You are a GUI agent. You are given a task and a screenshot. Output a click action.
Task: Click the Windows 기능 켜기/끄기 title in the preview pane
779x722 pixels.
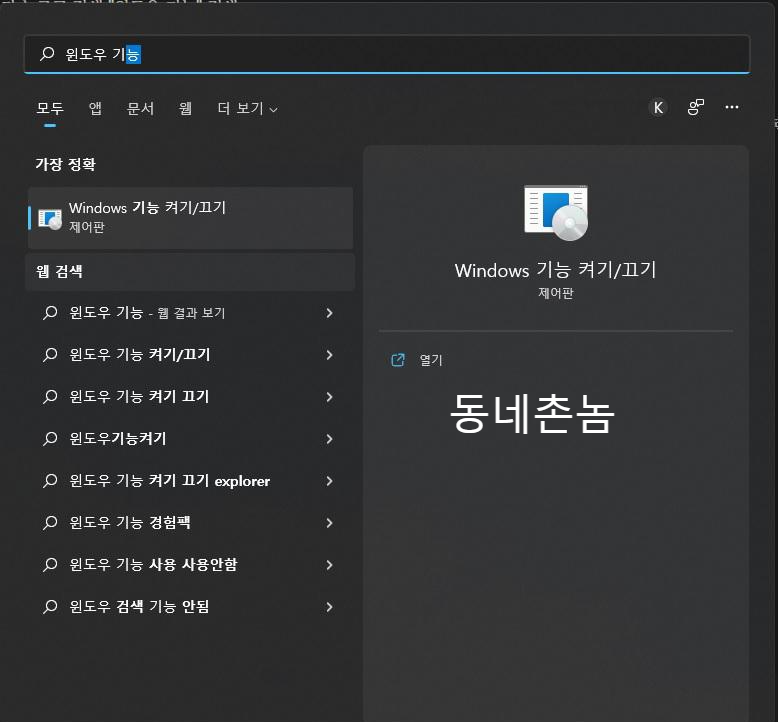click(556, 270)
